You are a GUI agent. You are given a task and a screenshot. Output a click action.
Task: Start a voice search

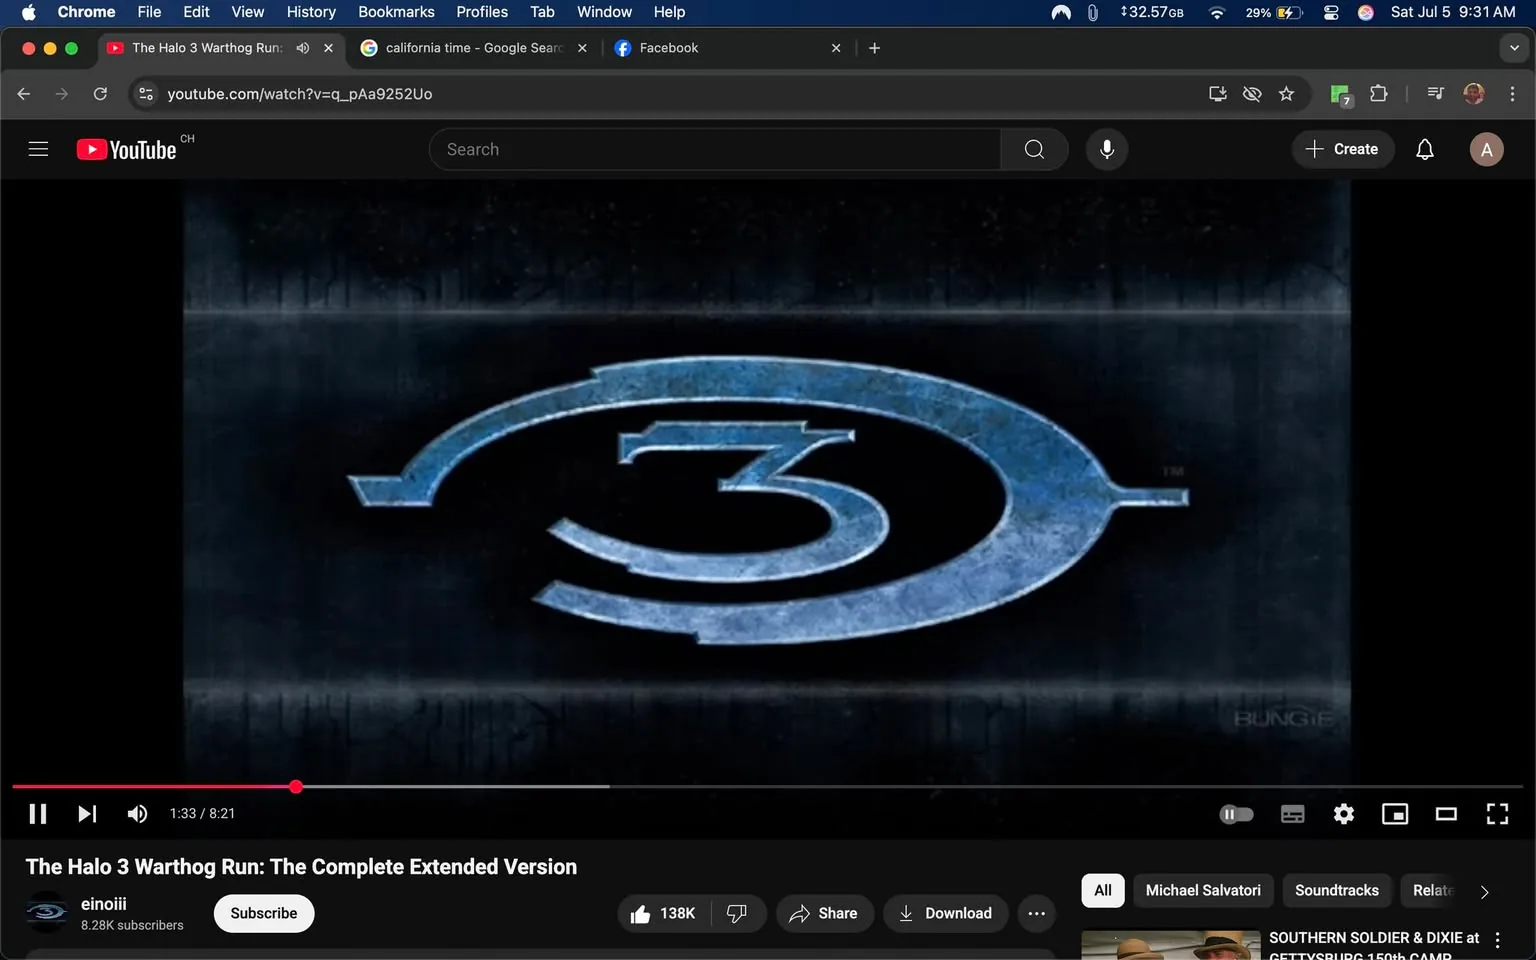(1106, 149)
